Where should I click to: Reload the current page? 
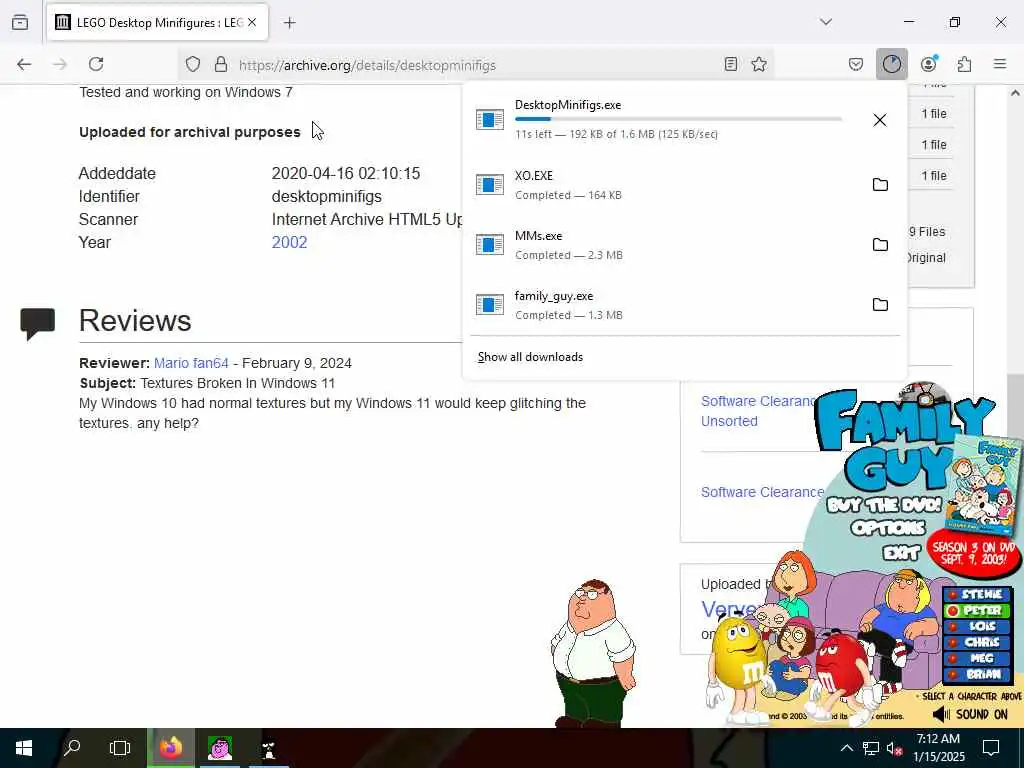pyautogui.click(x=96, y=64)
